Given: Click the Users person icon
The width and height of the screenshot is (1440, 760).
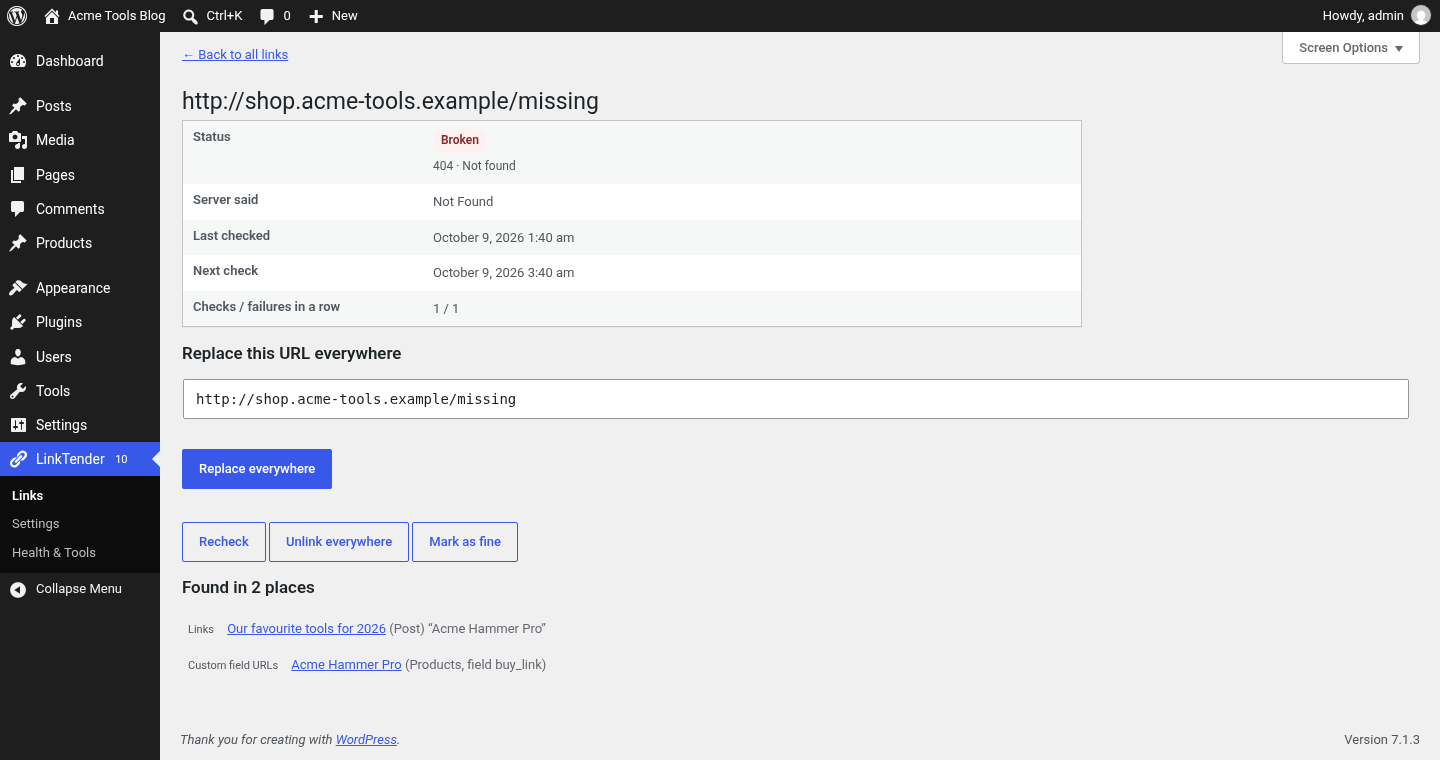Looking at the screenshot, I should (x=18, y=357).
